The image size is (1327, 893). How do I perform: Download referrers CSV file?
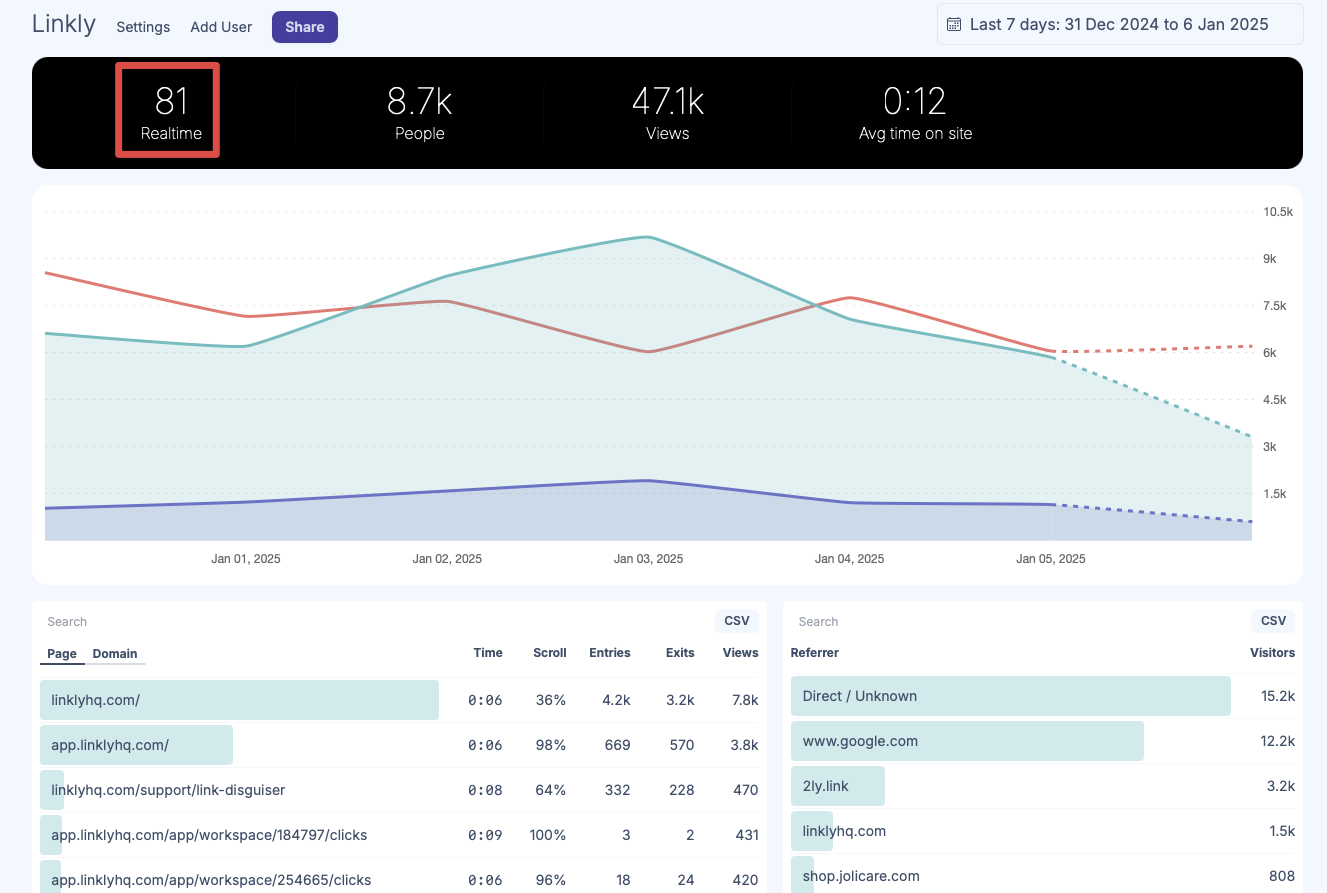1273,621
